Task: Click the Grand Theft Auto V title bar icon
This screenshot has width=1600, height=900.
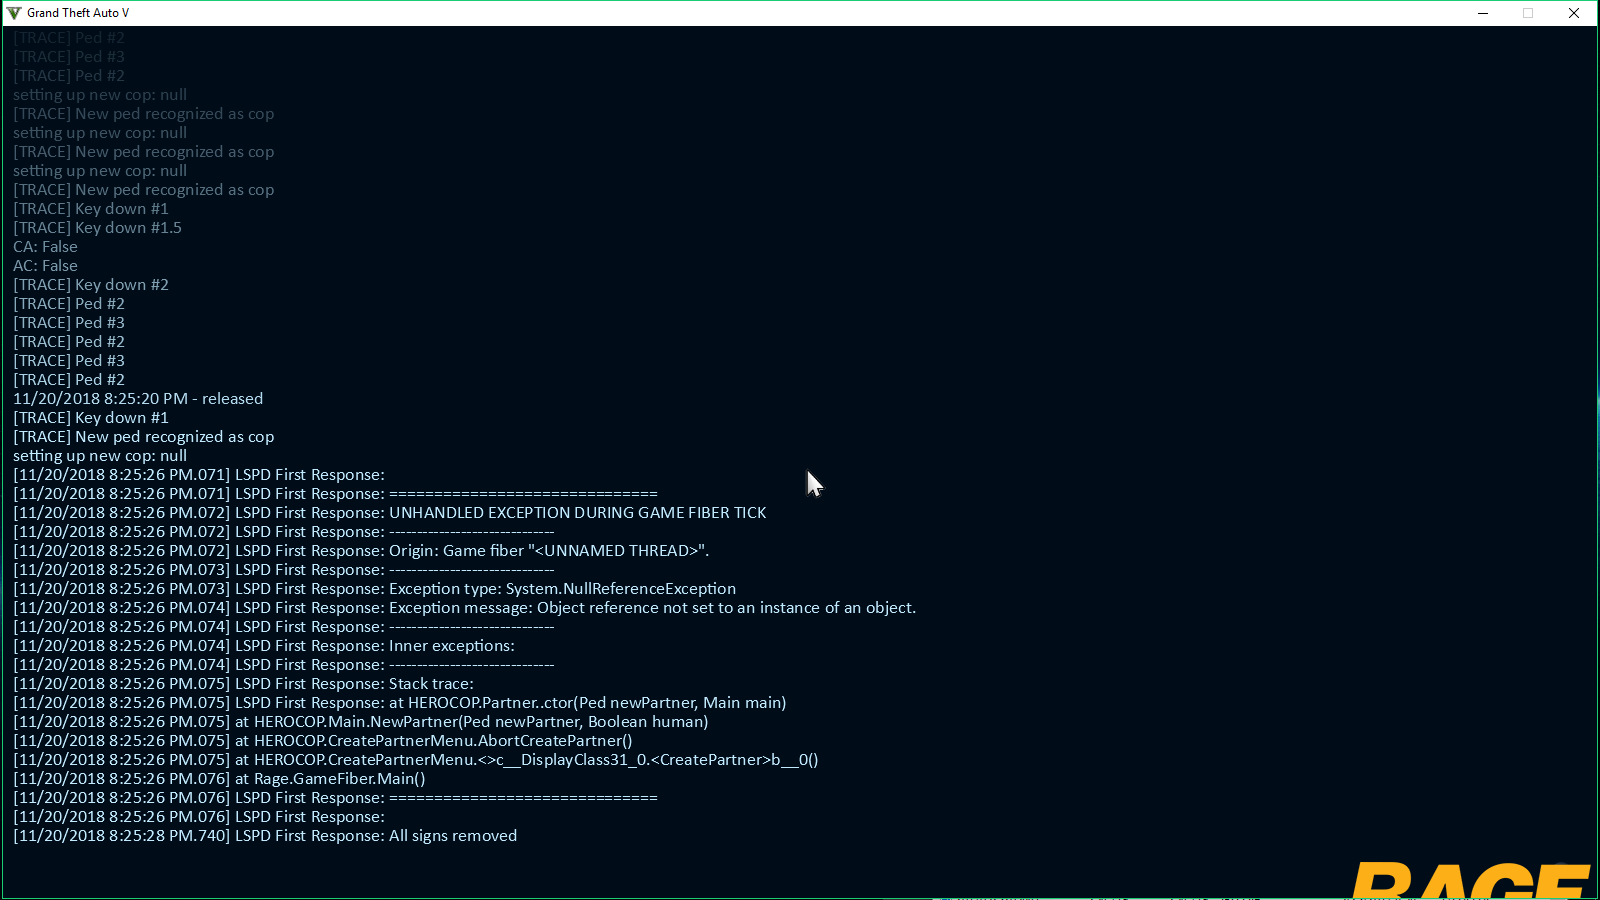Action: pyautogui.click(x=14, y=13)
